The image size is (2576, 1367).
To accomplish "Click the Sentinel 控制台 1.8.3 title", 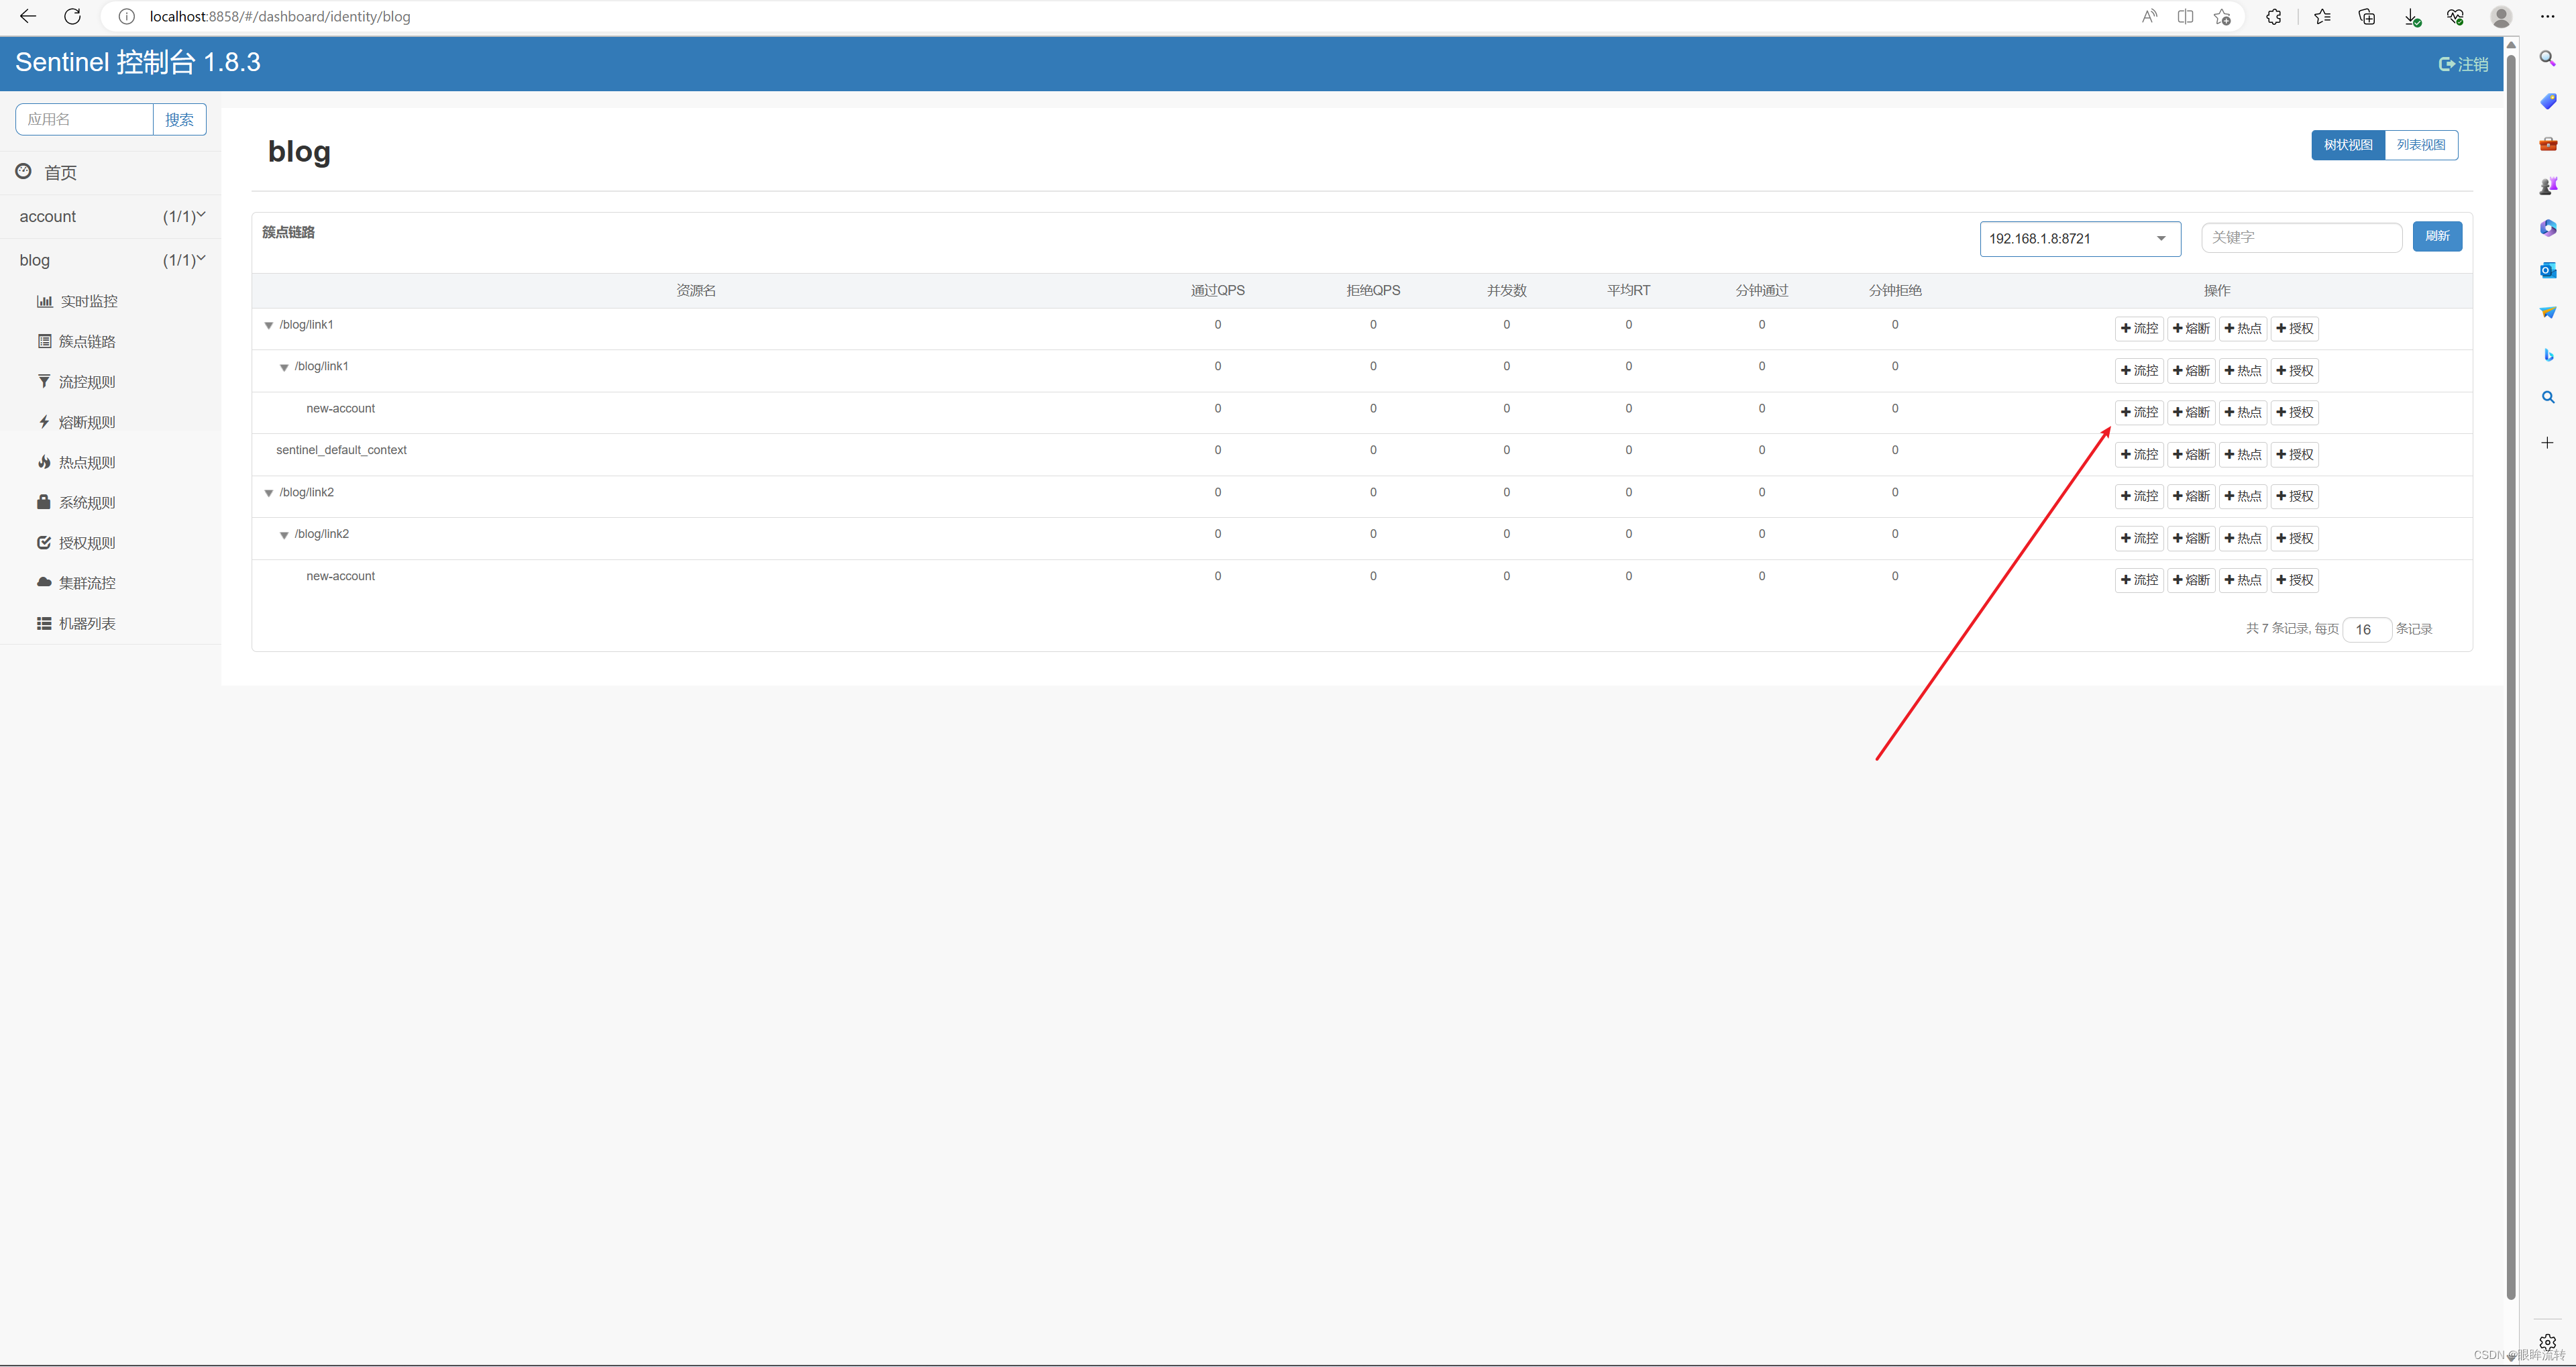I will point(138,62).
